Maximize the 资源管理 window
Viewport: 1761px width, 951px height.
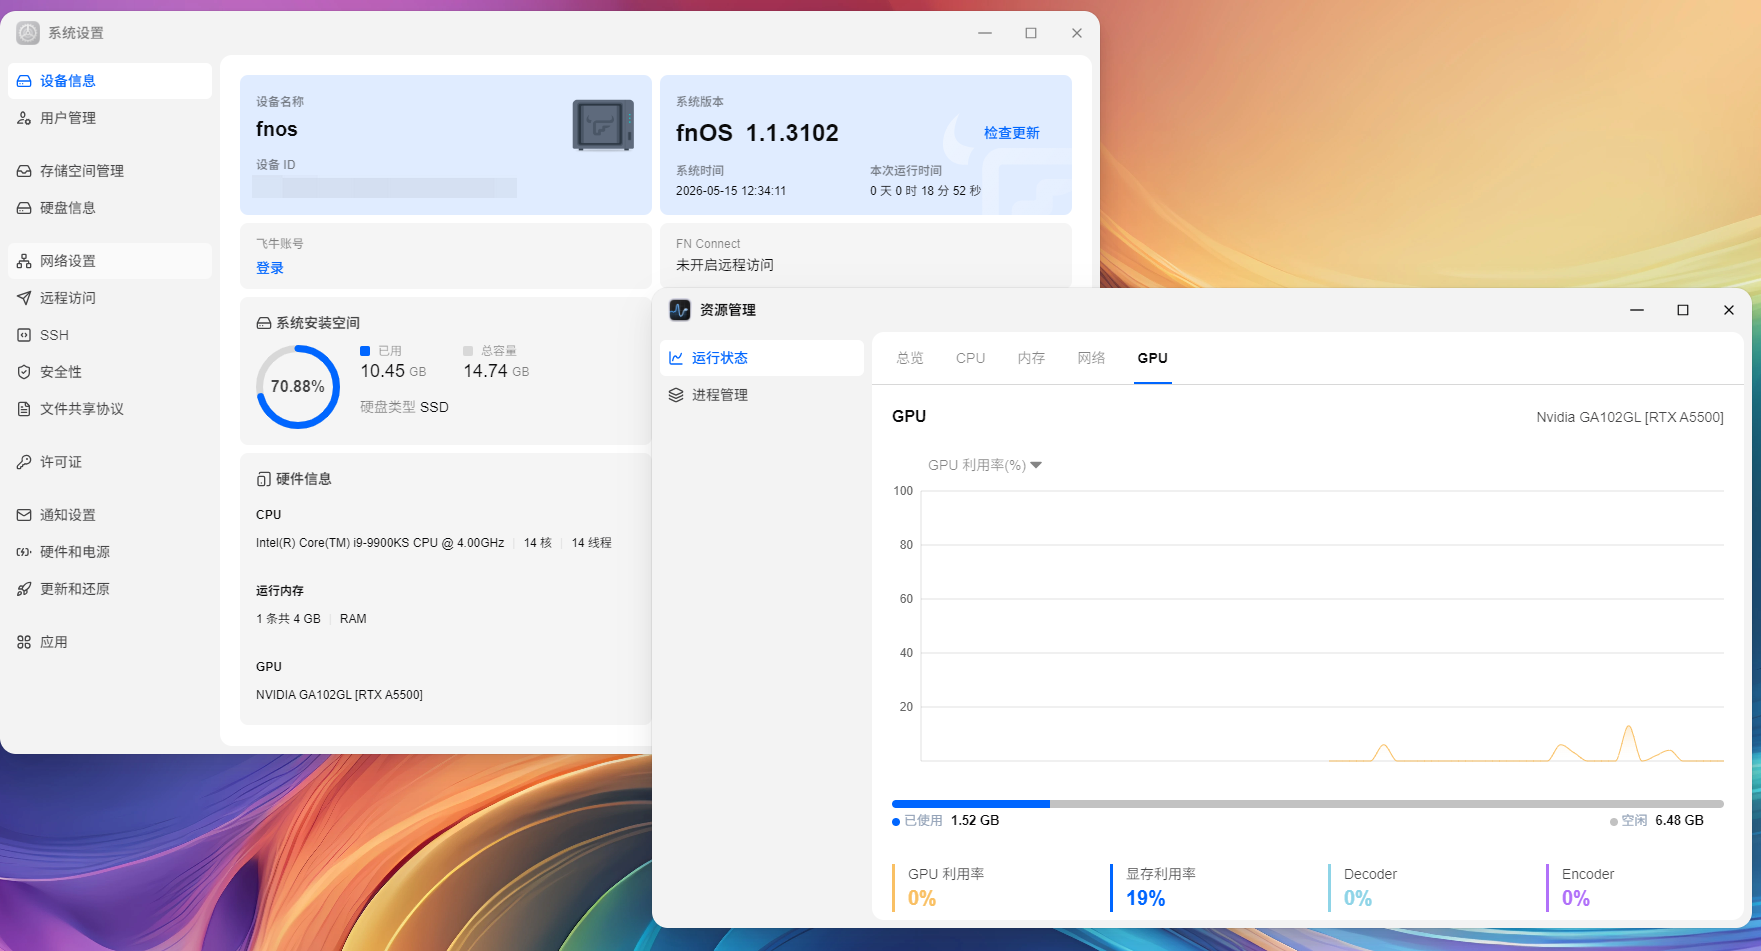[x=1683, y=310]
